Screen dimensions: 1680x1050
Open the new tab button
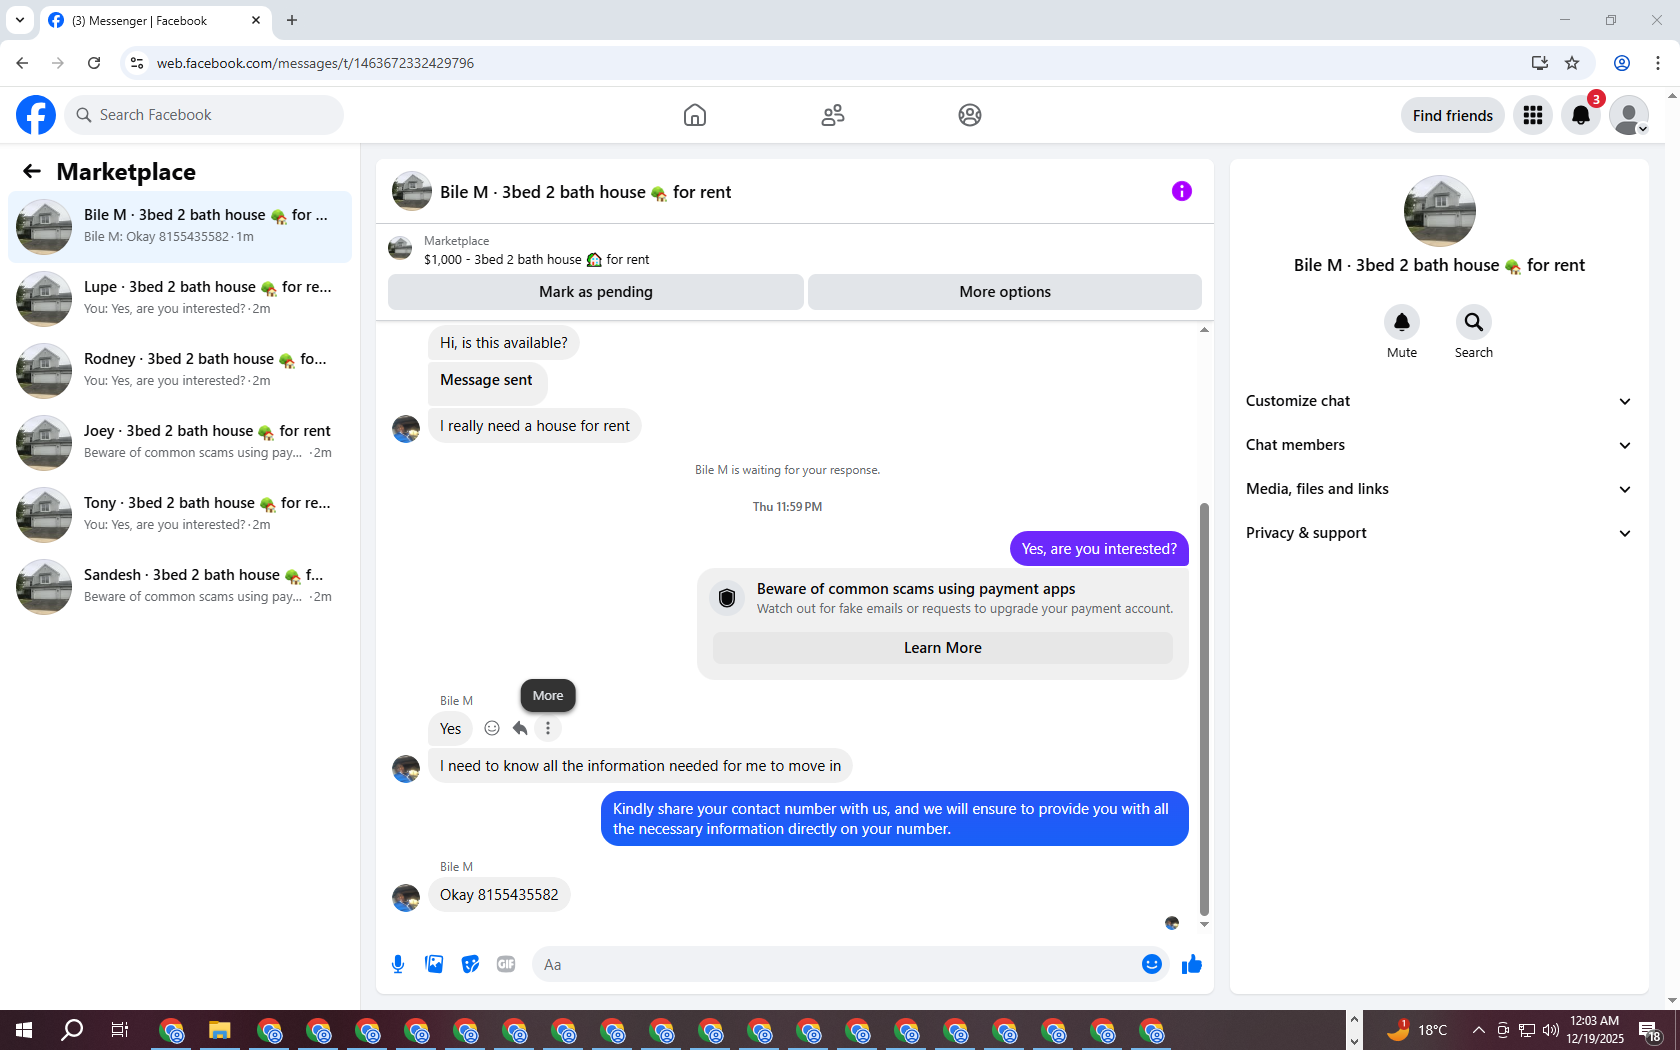[x=292, y=20]
